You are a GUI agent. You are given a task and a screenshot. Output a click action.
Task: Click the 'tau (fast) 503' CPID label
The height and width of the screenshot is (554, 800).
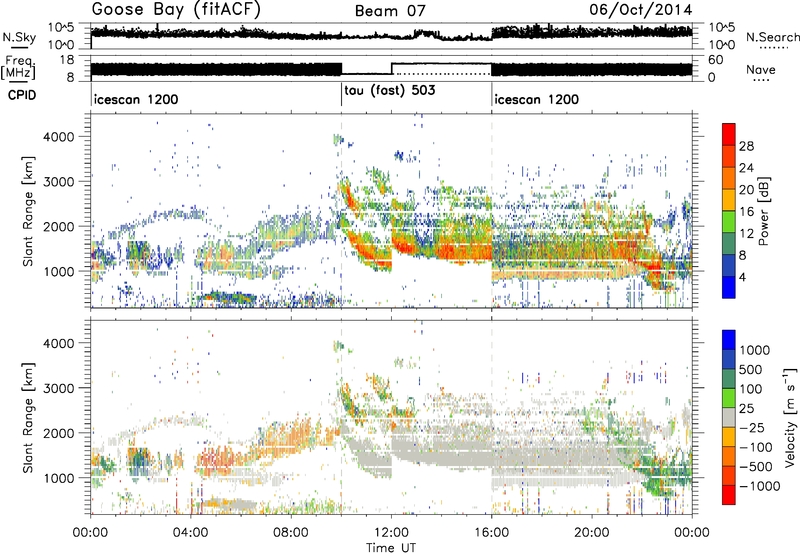[x=390, y=91]
